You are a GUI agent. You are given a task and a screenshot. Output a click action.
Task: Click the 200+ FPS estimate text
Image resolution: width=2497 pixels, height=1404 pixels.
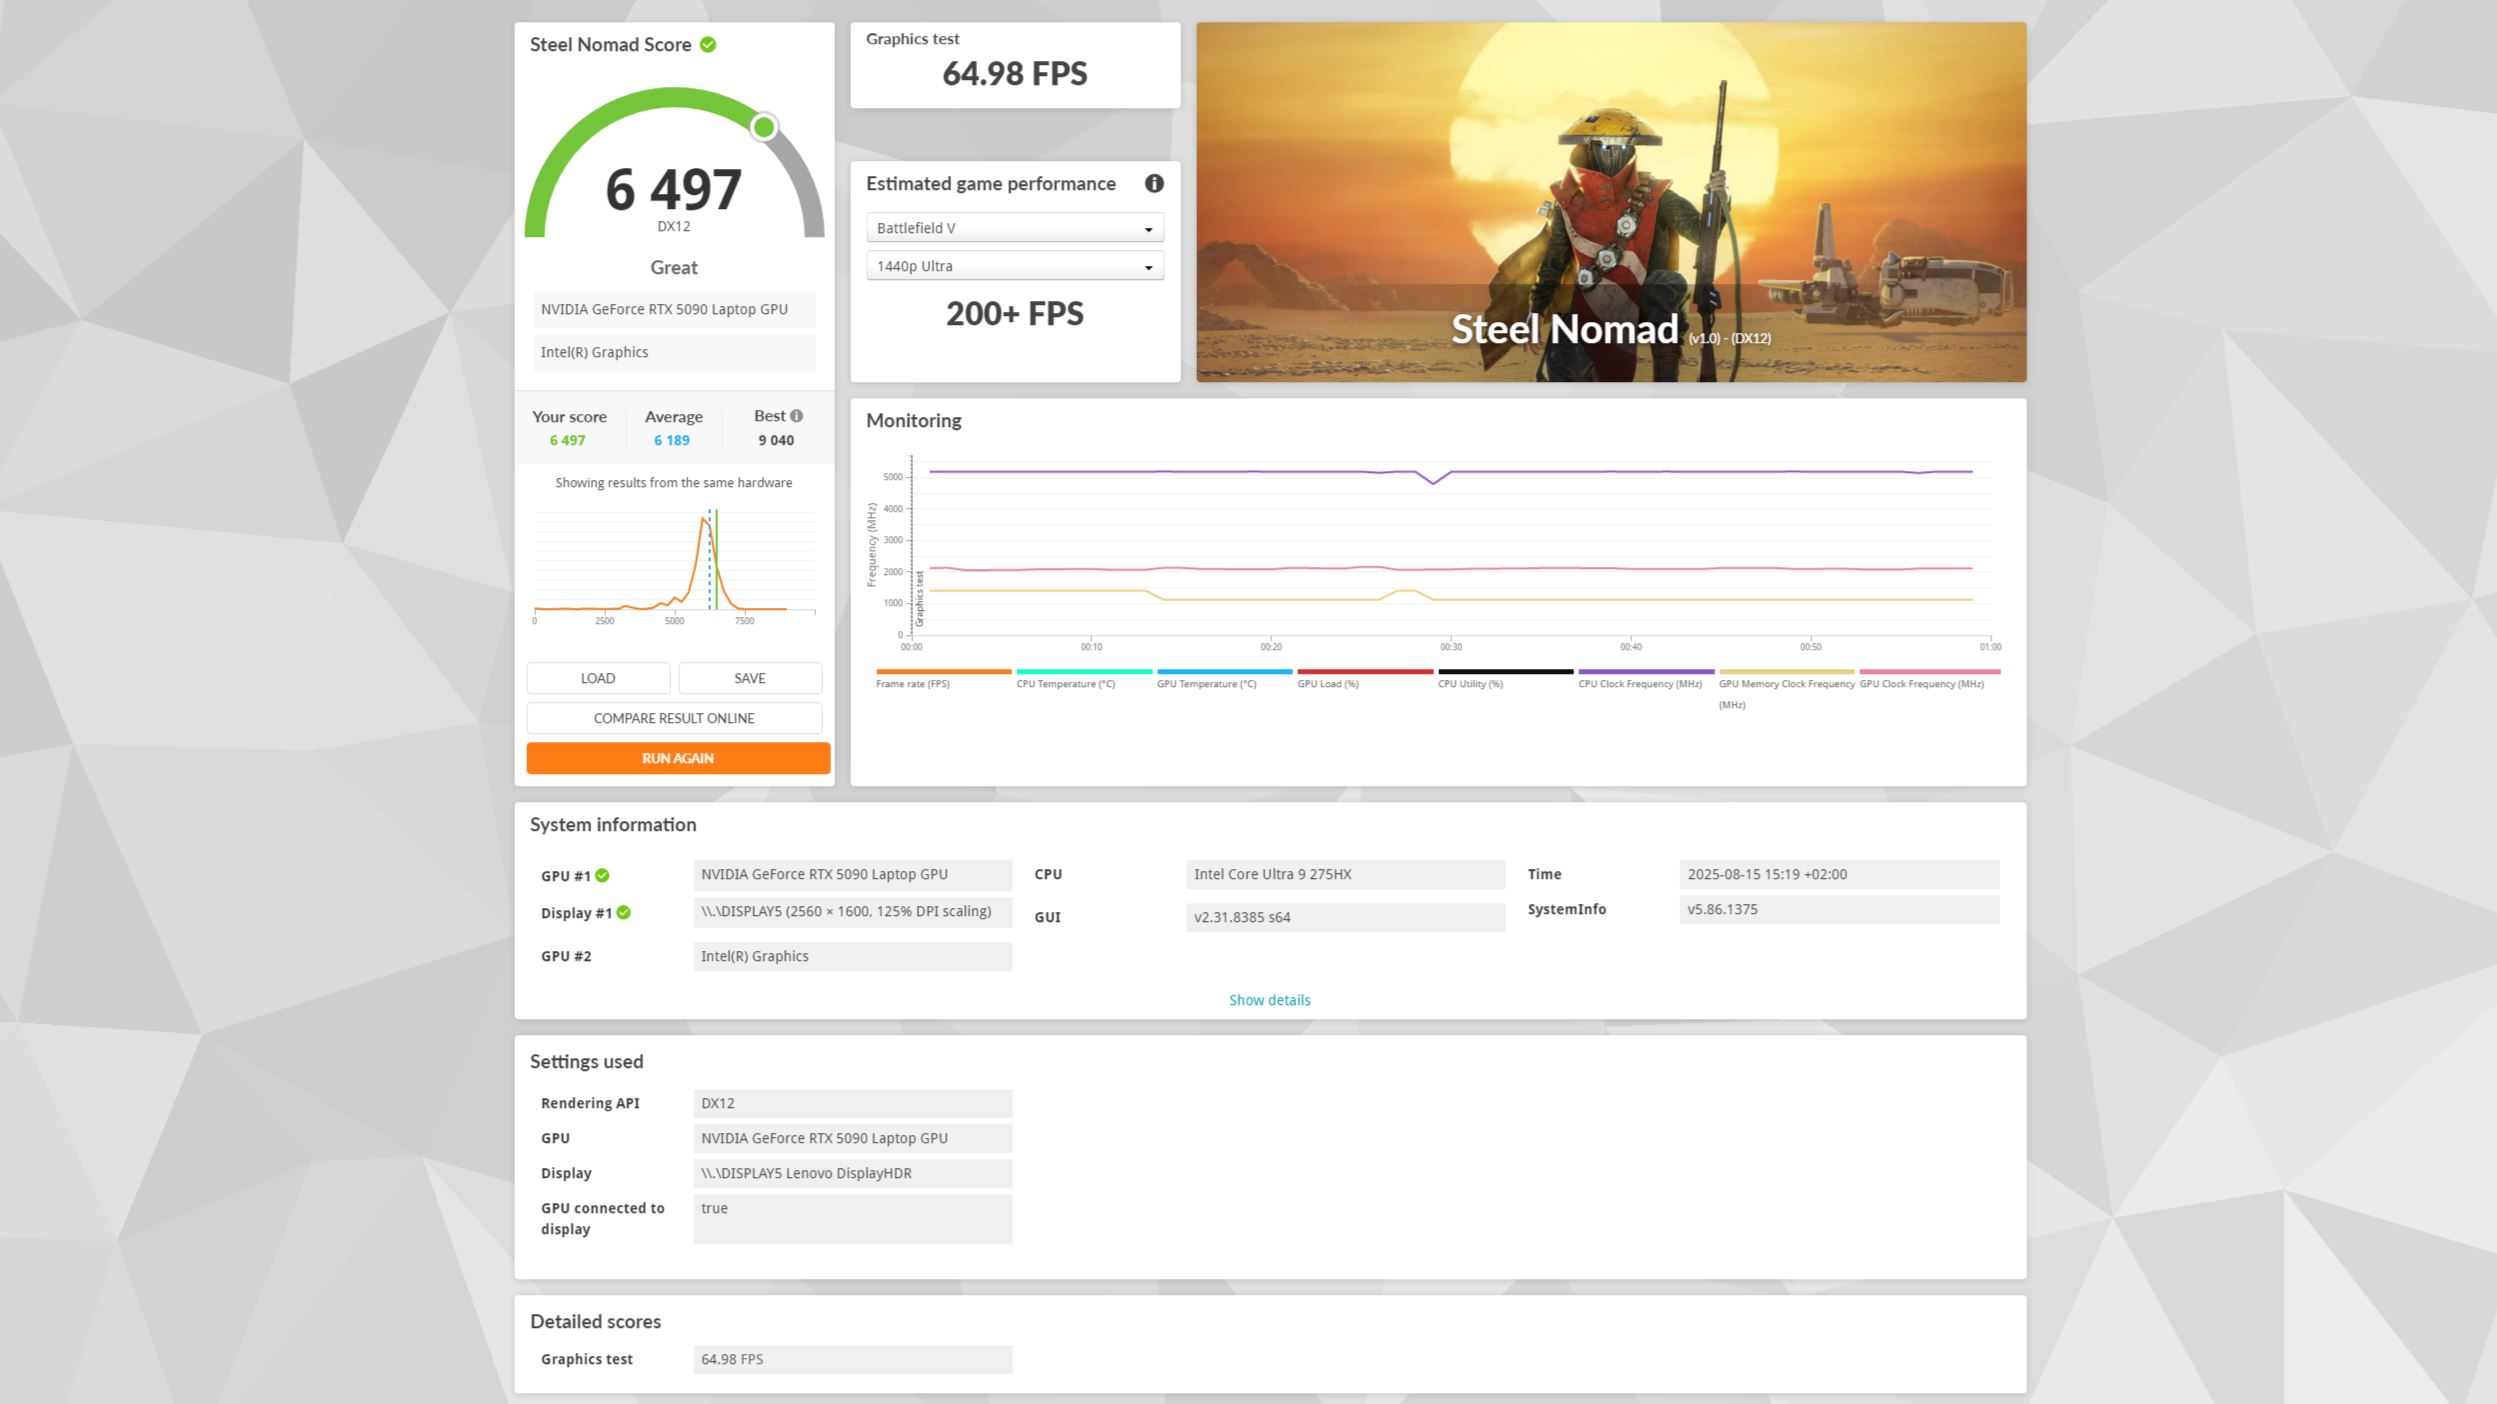[x=1015, y=314]
